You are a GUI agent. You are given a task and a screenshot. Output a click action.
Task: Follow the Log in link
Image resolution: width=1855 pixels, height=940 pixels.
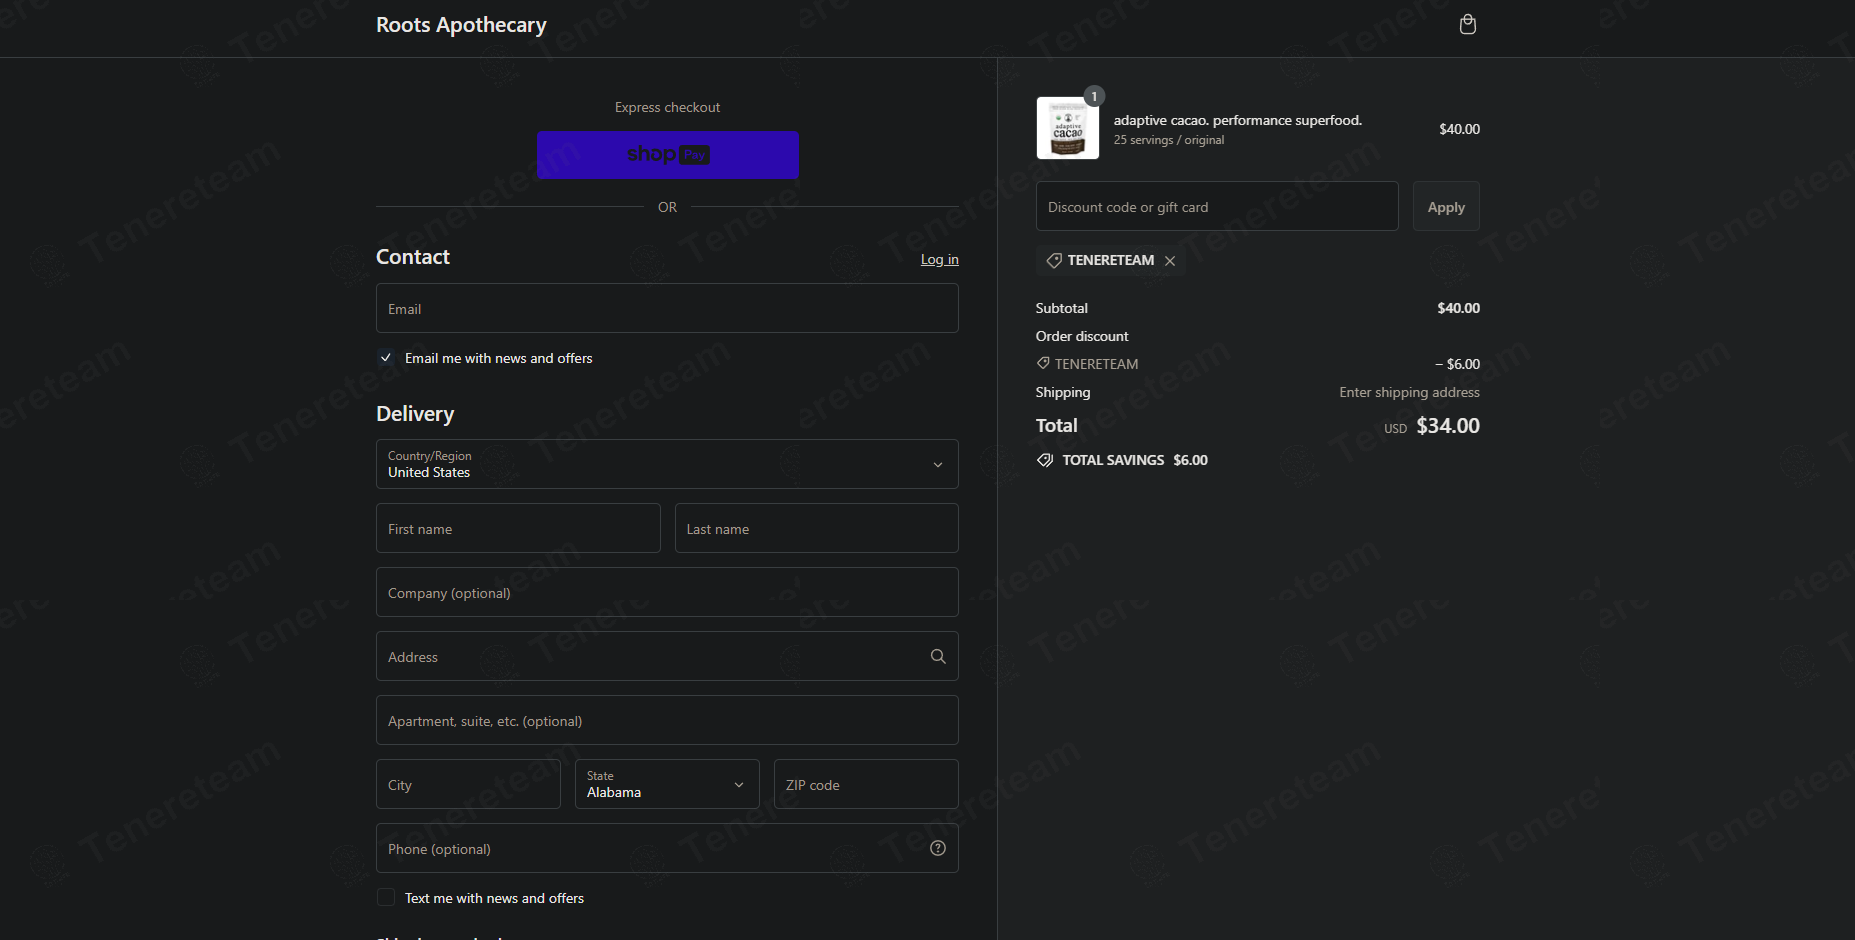(x=939, y=260)
